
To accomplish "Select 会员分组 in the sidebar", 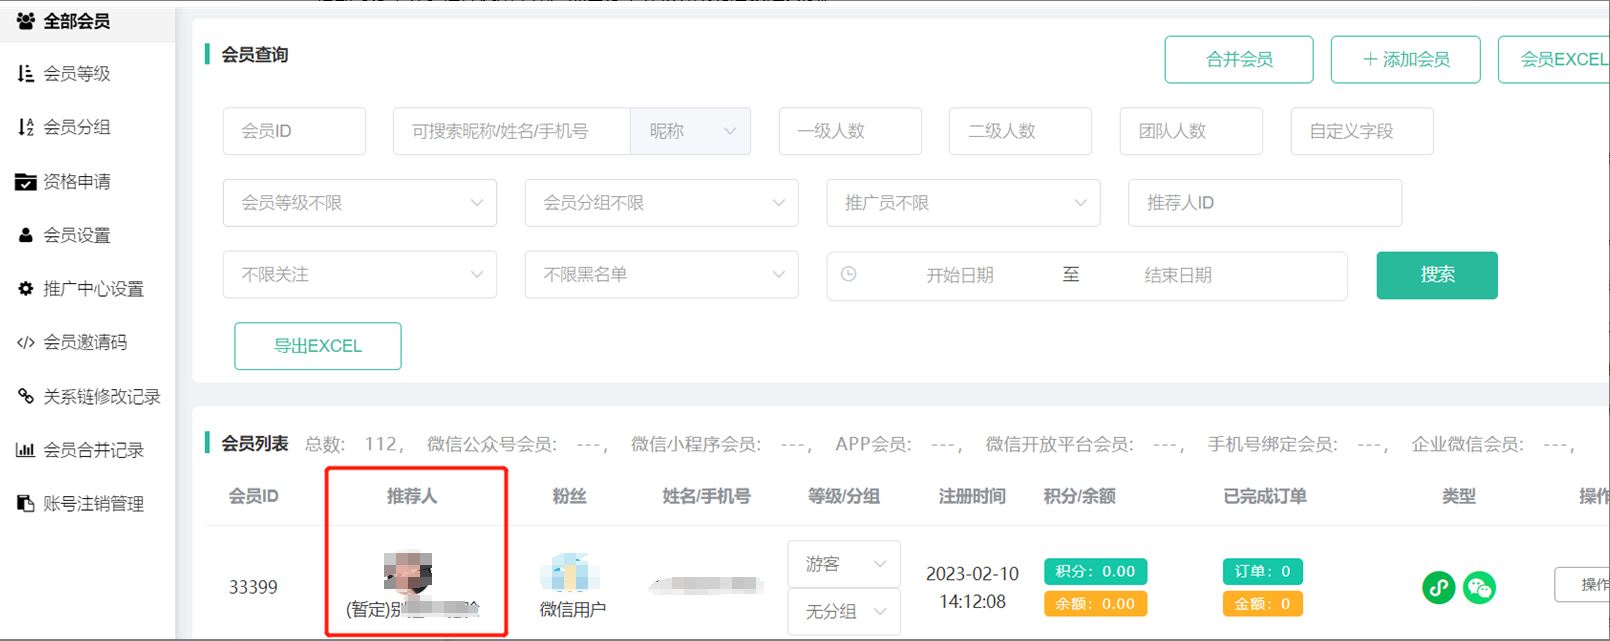I will point(77,127).
